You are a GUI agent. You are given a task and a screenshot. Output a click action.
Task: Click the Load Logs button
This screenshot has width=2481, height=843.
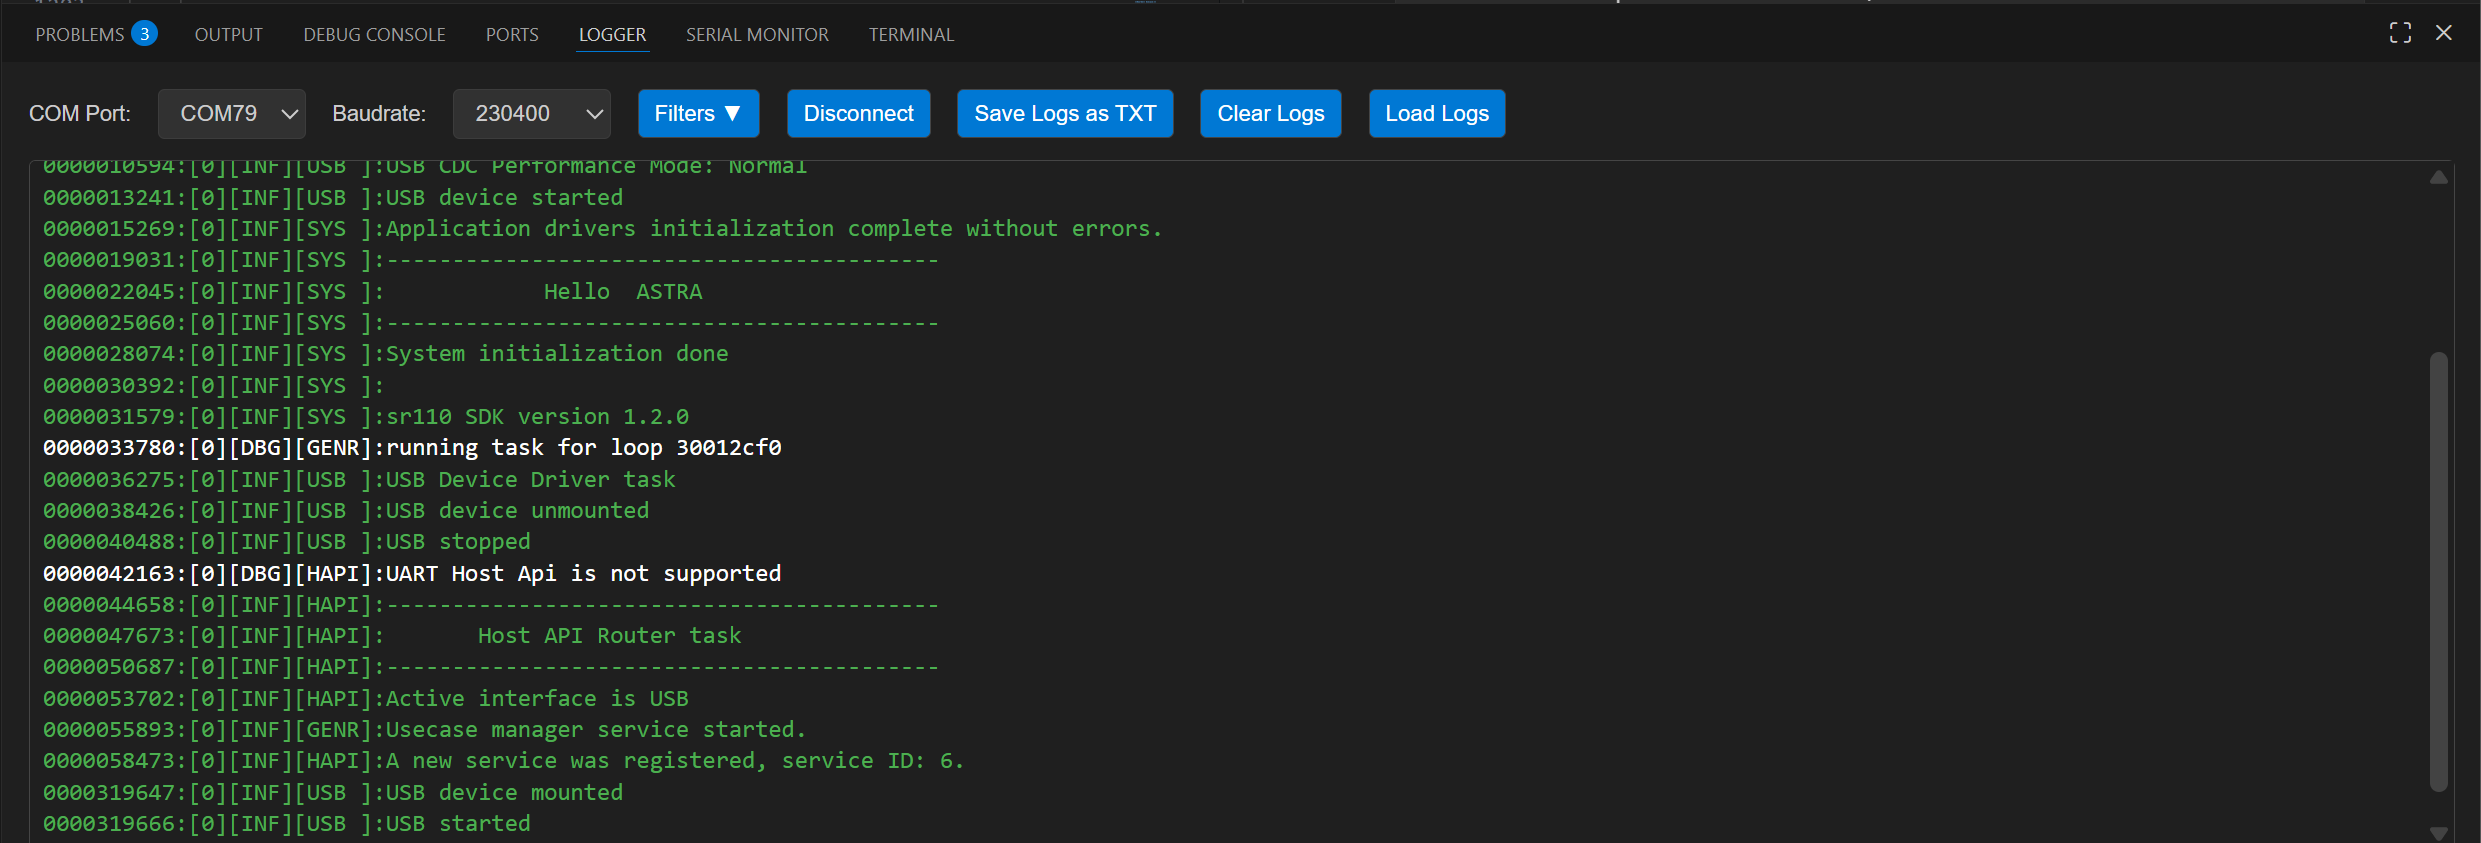click(1436, 114)
